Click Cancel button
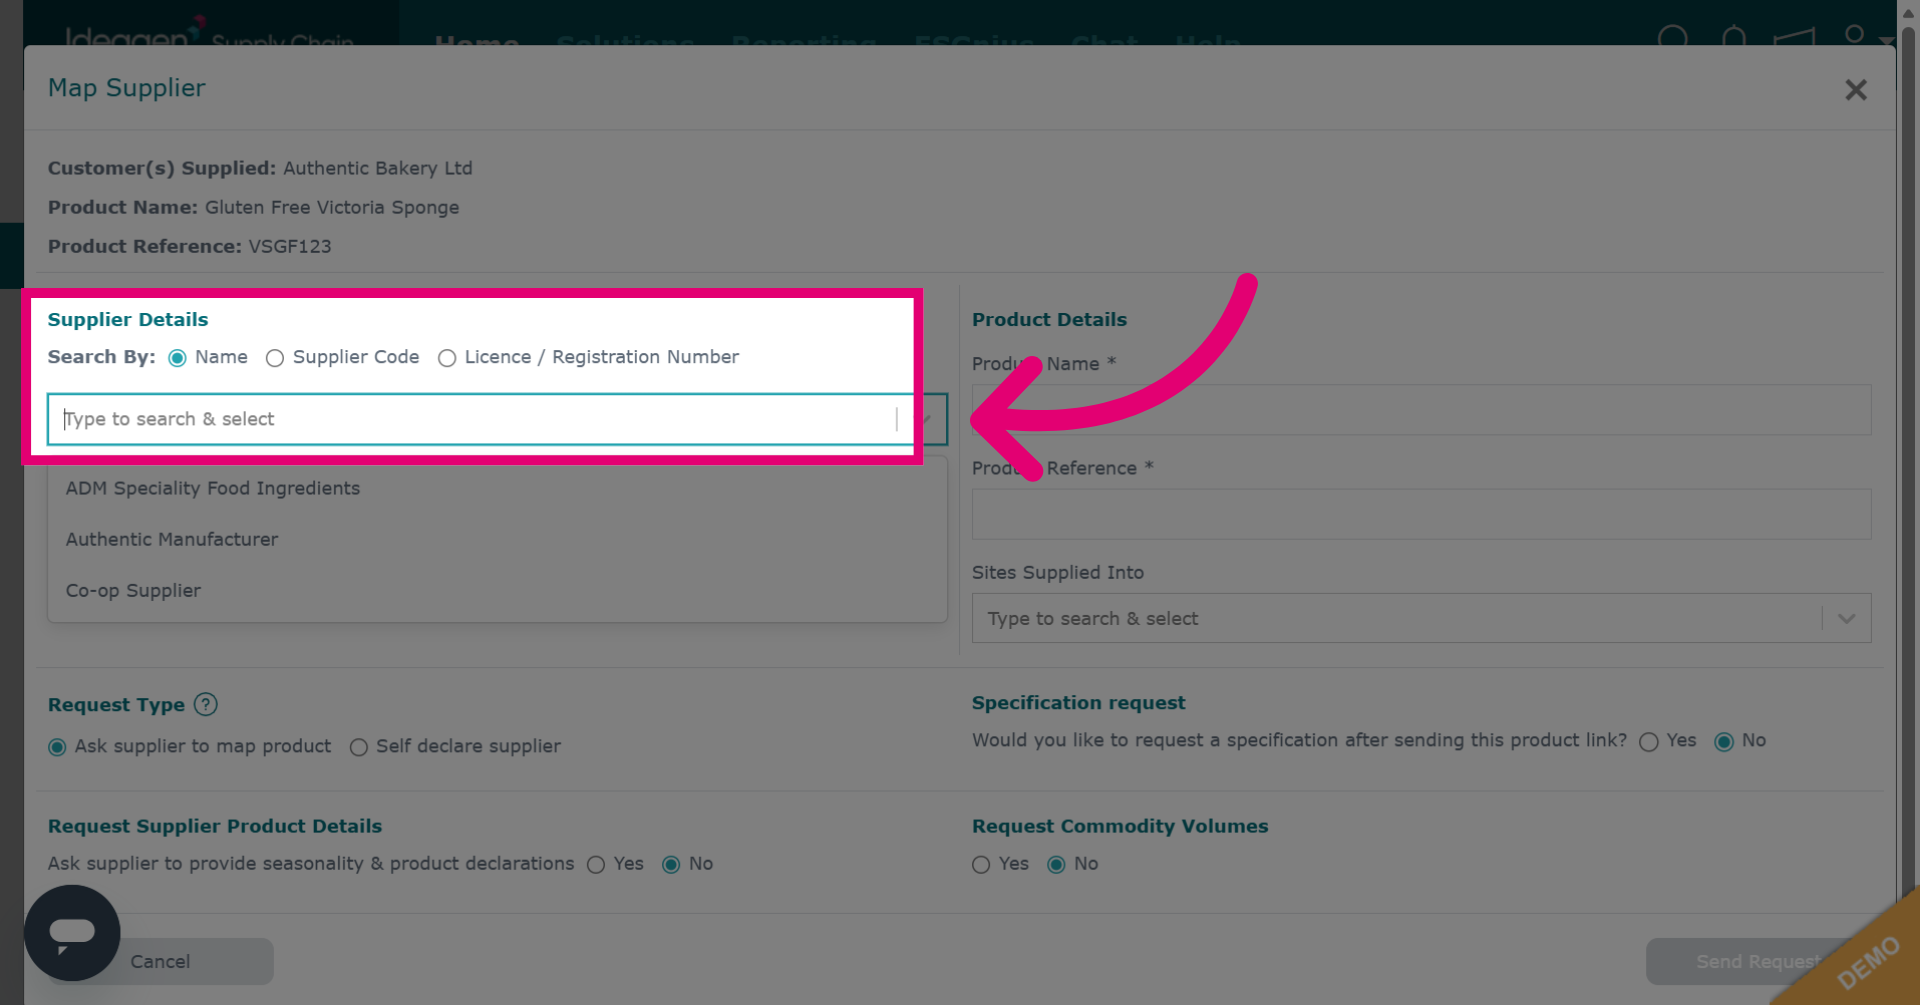The image size is (1920, 1005). coord(160,961)
